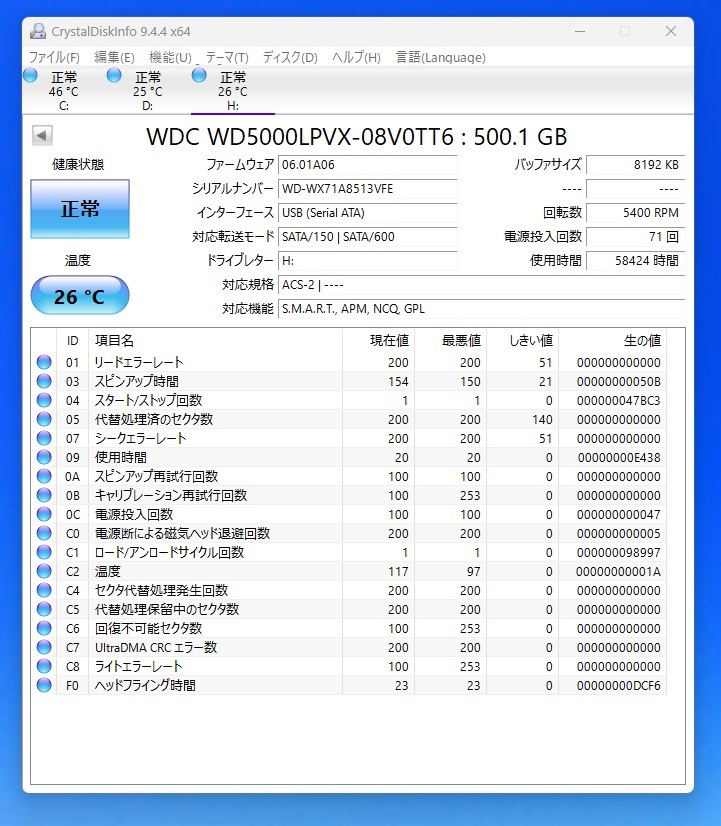Screen dimensions: 721x826
Task: Click the blue status orb for drive H:
Action: tap(199, 75)
